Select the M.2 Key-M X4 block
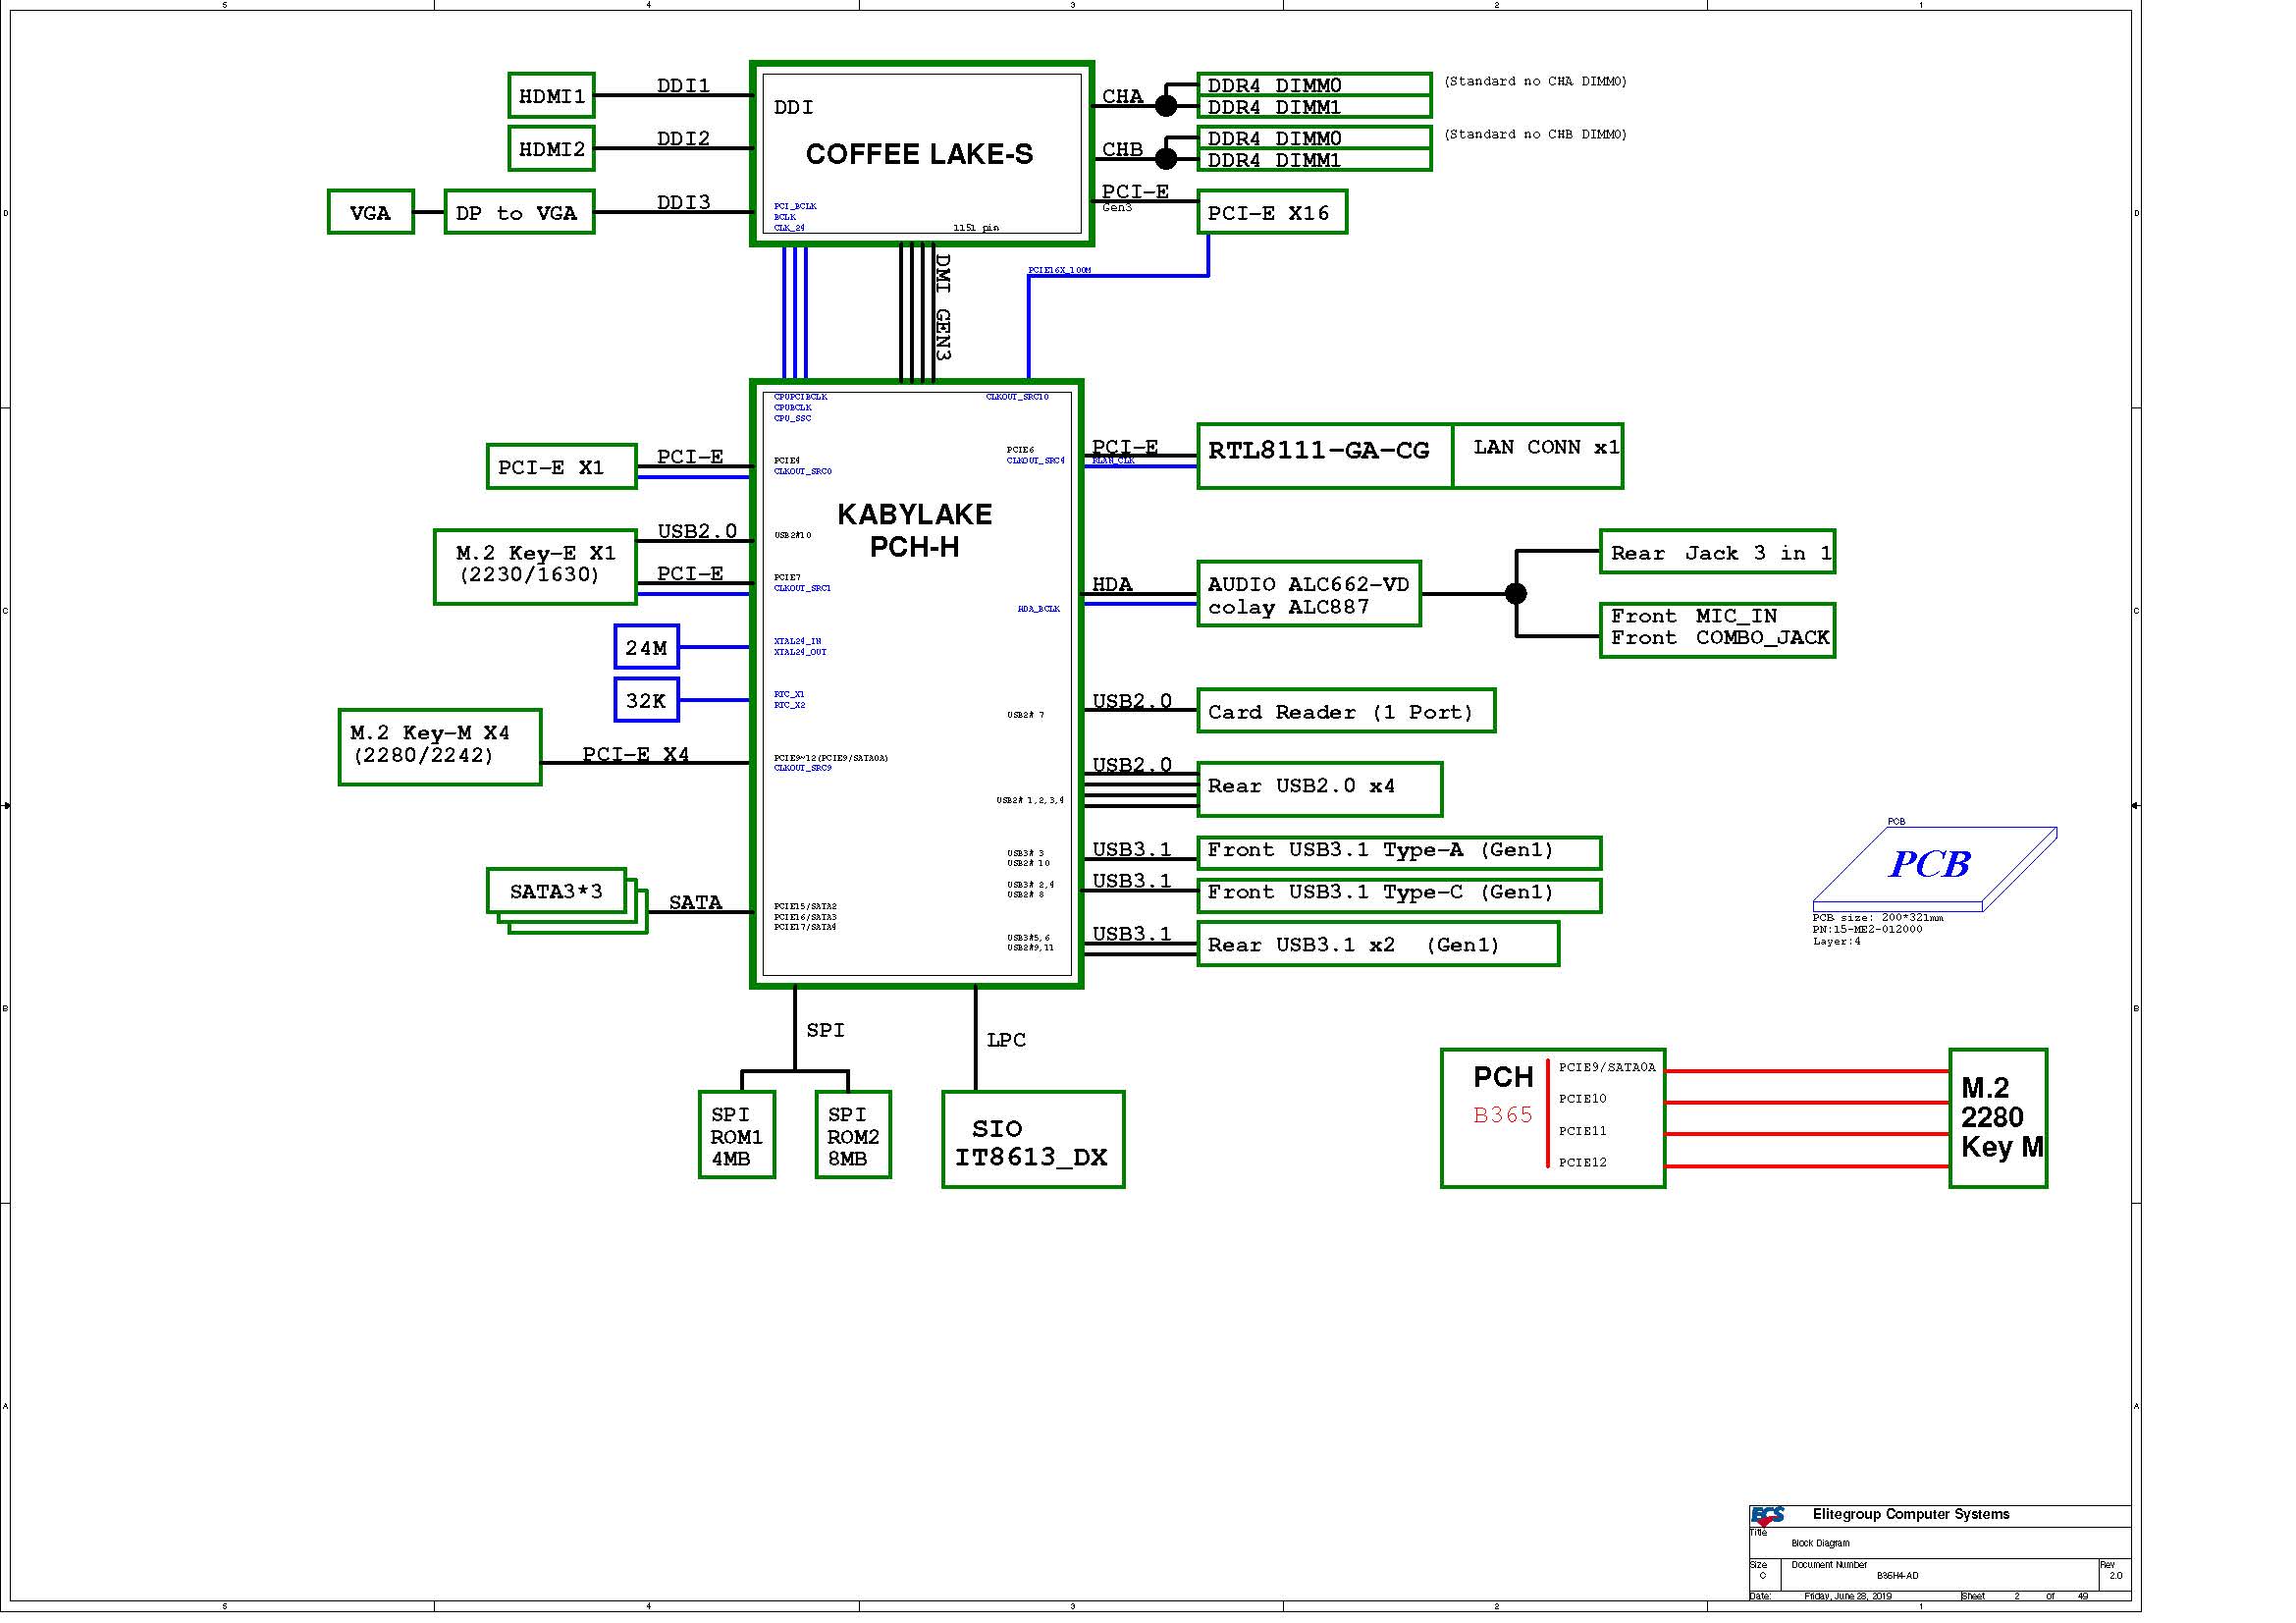The height and width of the screenshot is (1623, 2296). 439,747
